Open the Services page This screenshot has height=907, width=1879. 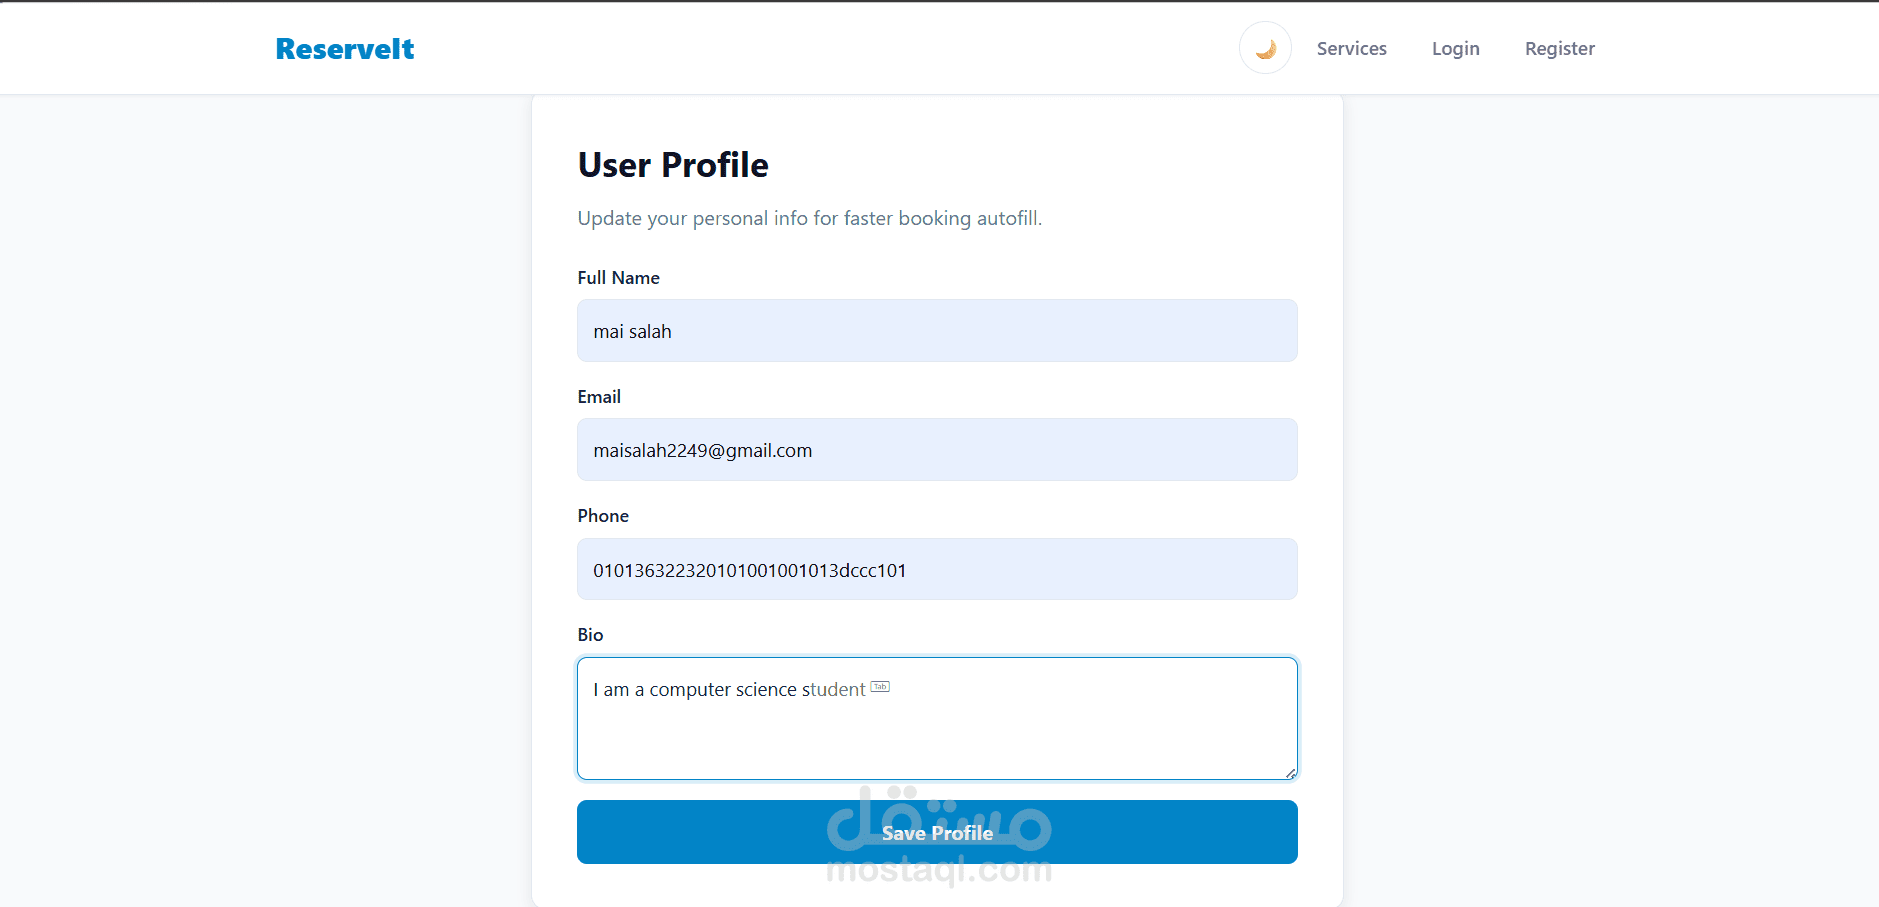pos(1351,48)
